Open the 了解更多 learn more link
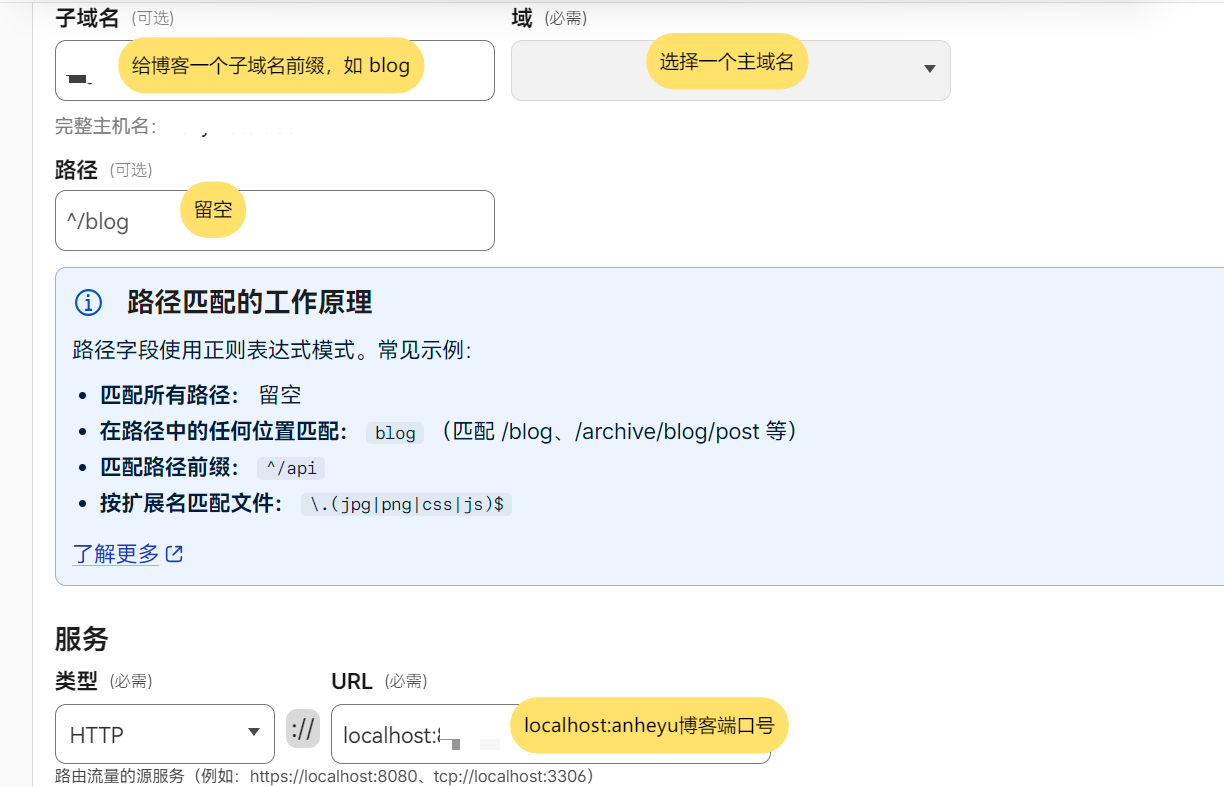Image resolution: width=1224 pixels, height=787 pixels. pos(116,553)
